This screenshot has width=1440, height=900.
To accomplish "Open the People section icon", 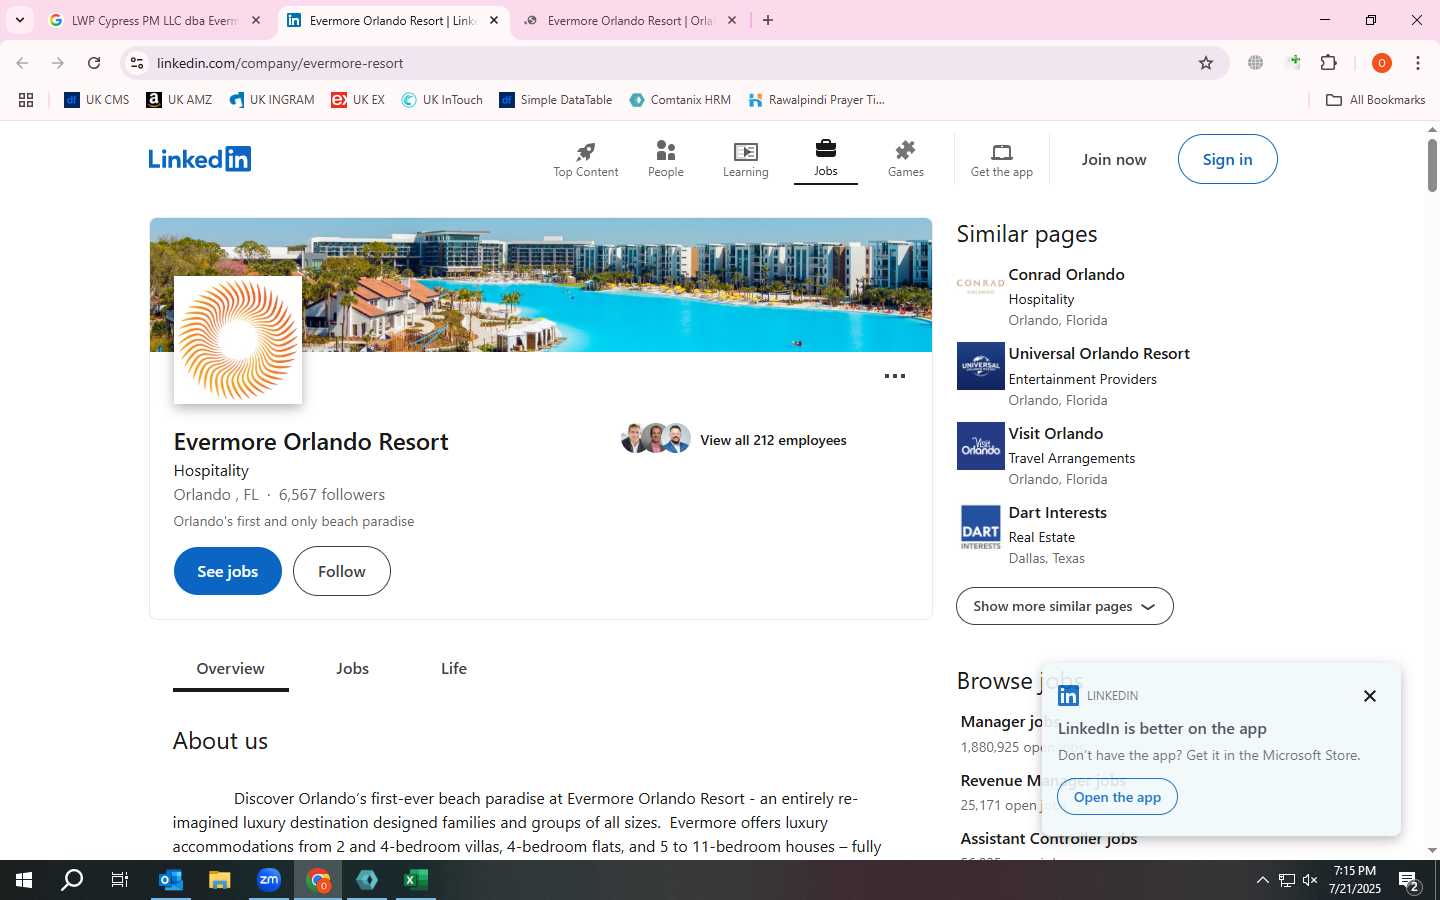I will click(666, 151).
